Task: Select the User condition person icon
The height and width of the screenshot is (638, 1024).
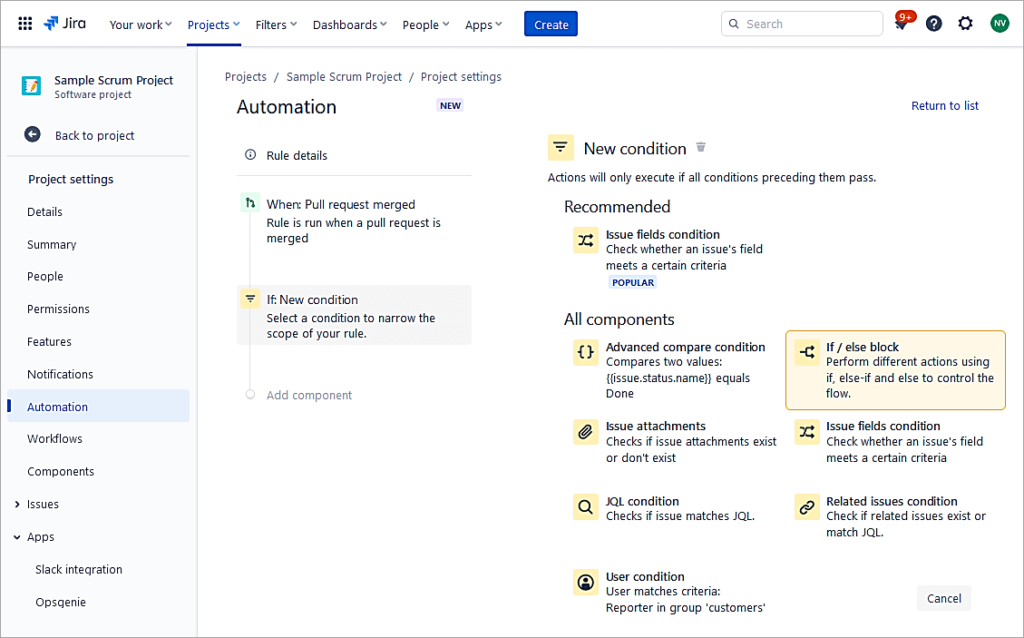Action: [585, 582]
